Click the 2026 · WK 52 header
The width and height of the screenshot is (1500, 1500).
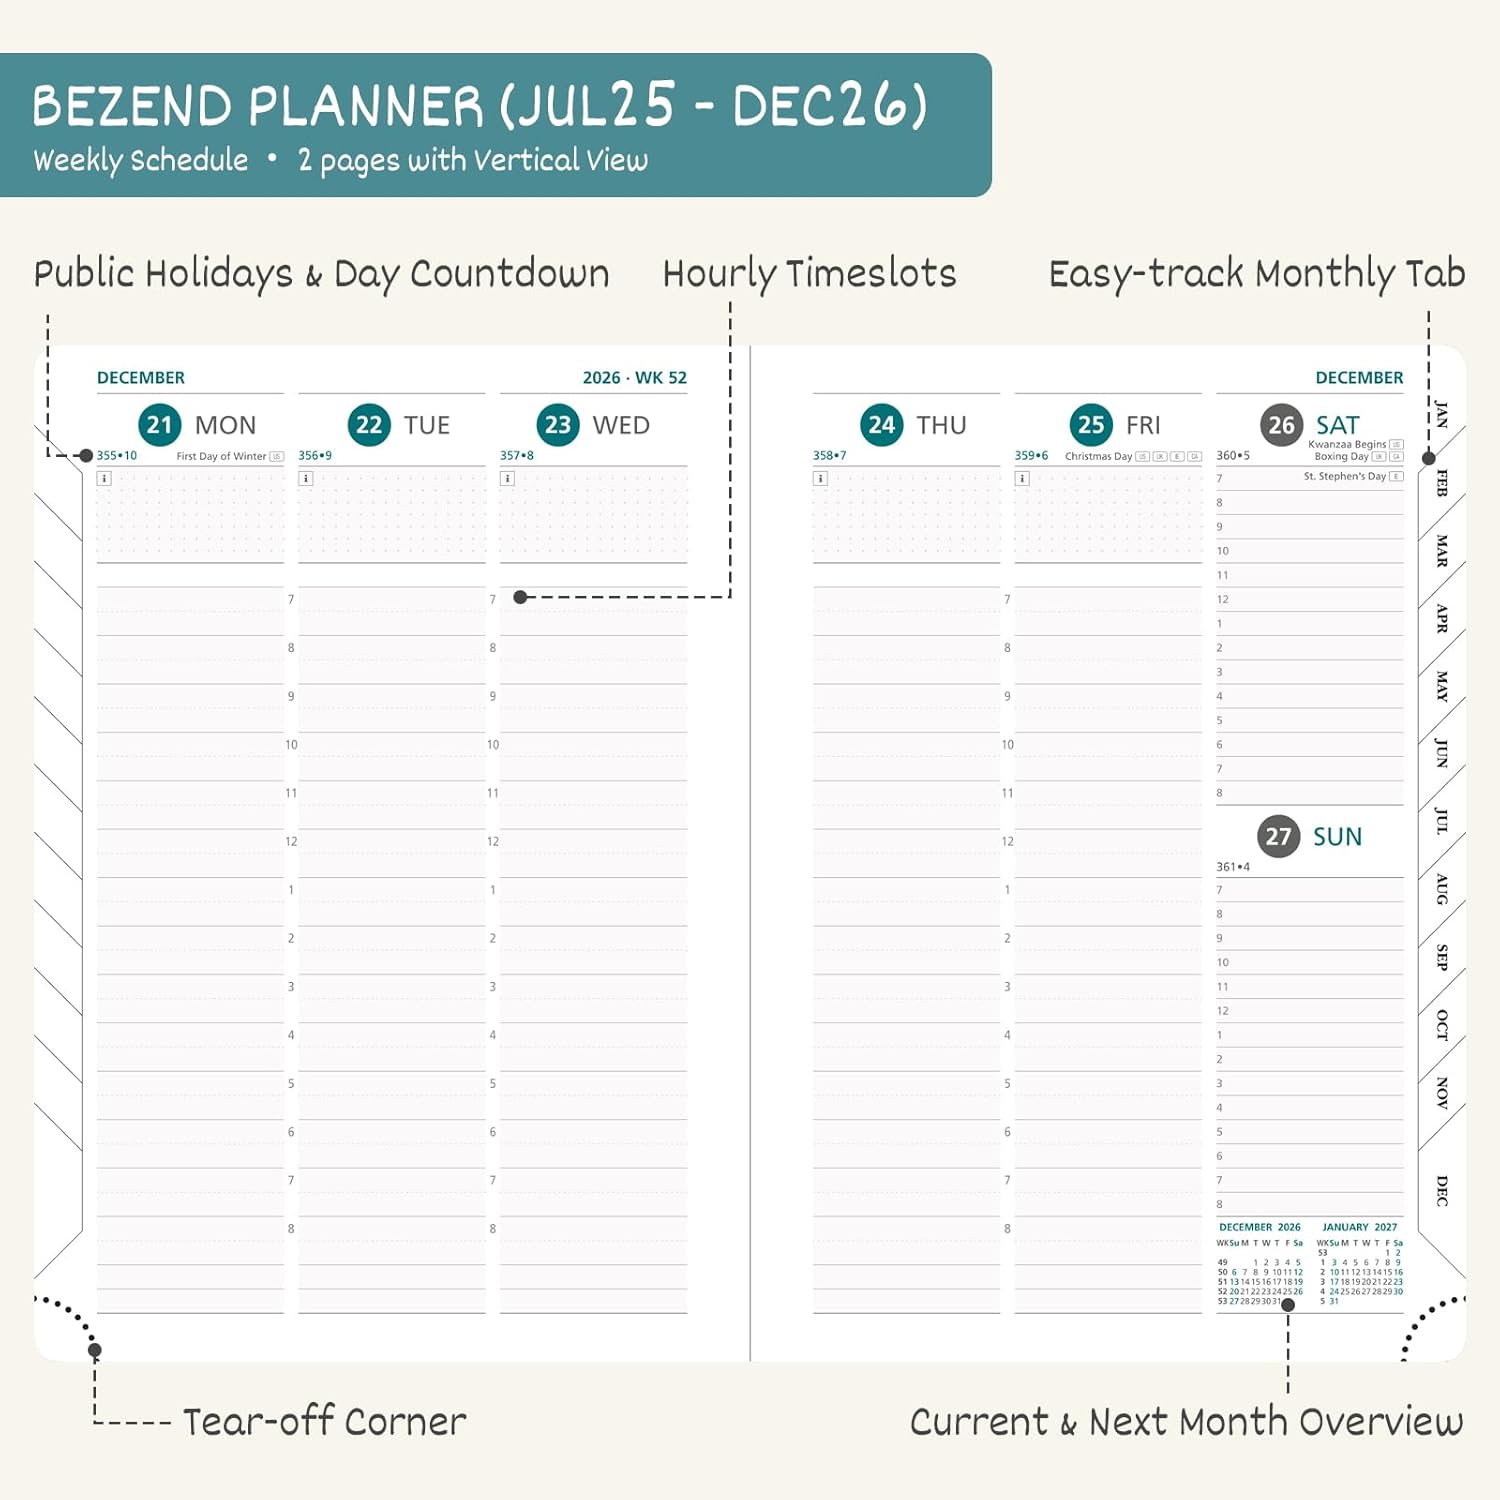pyautogui.click(x=634, y=378)
